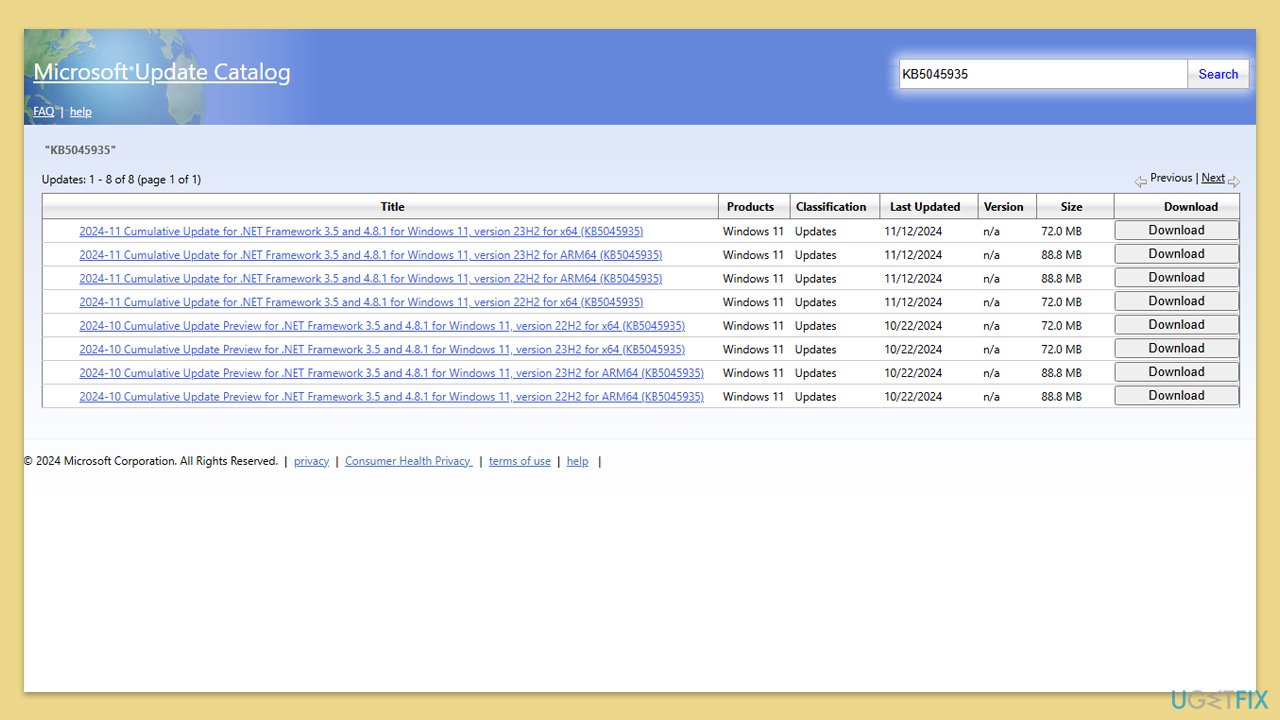
Task: Open 2024-11 update for 23H2 x64 link
Action: coord(361,231)
